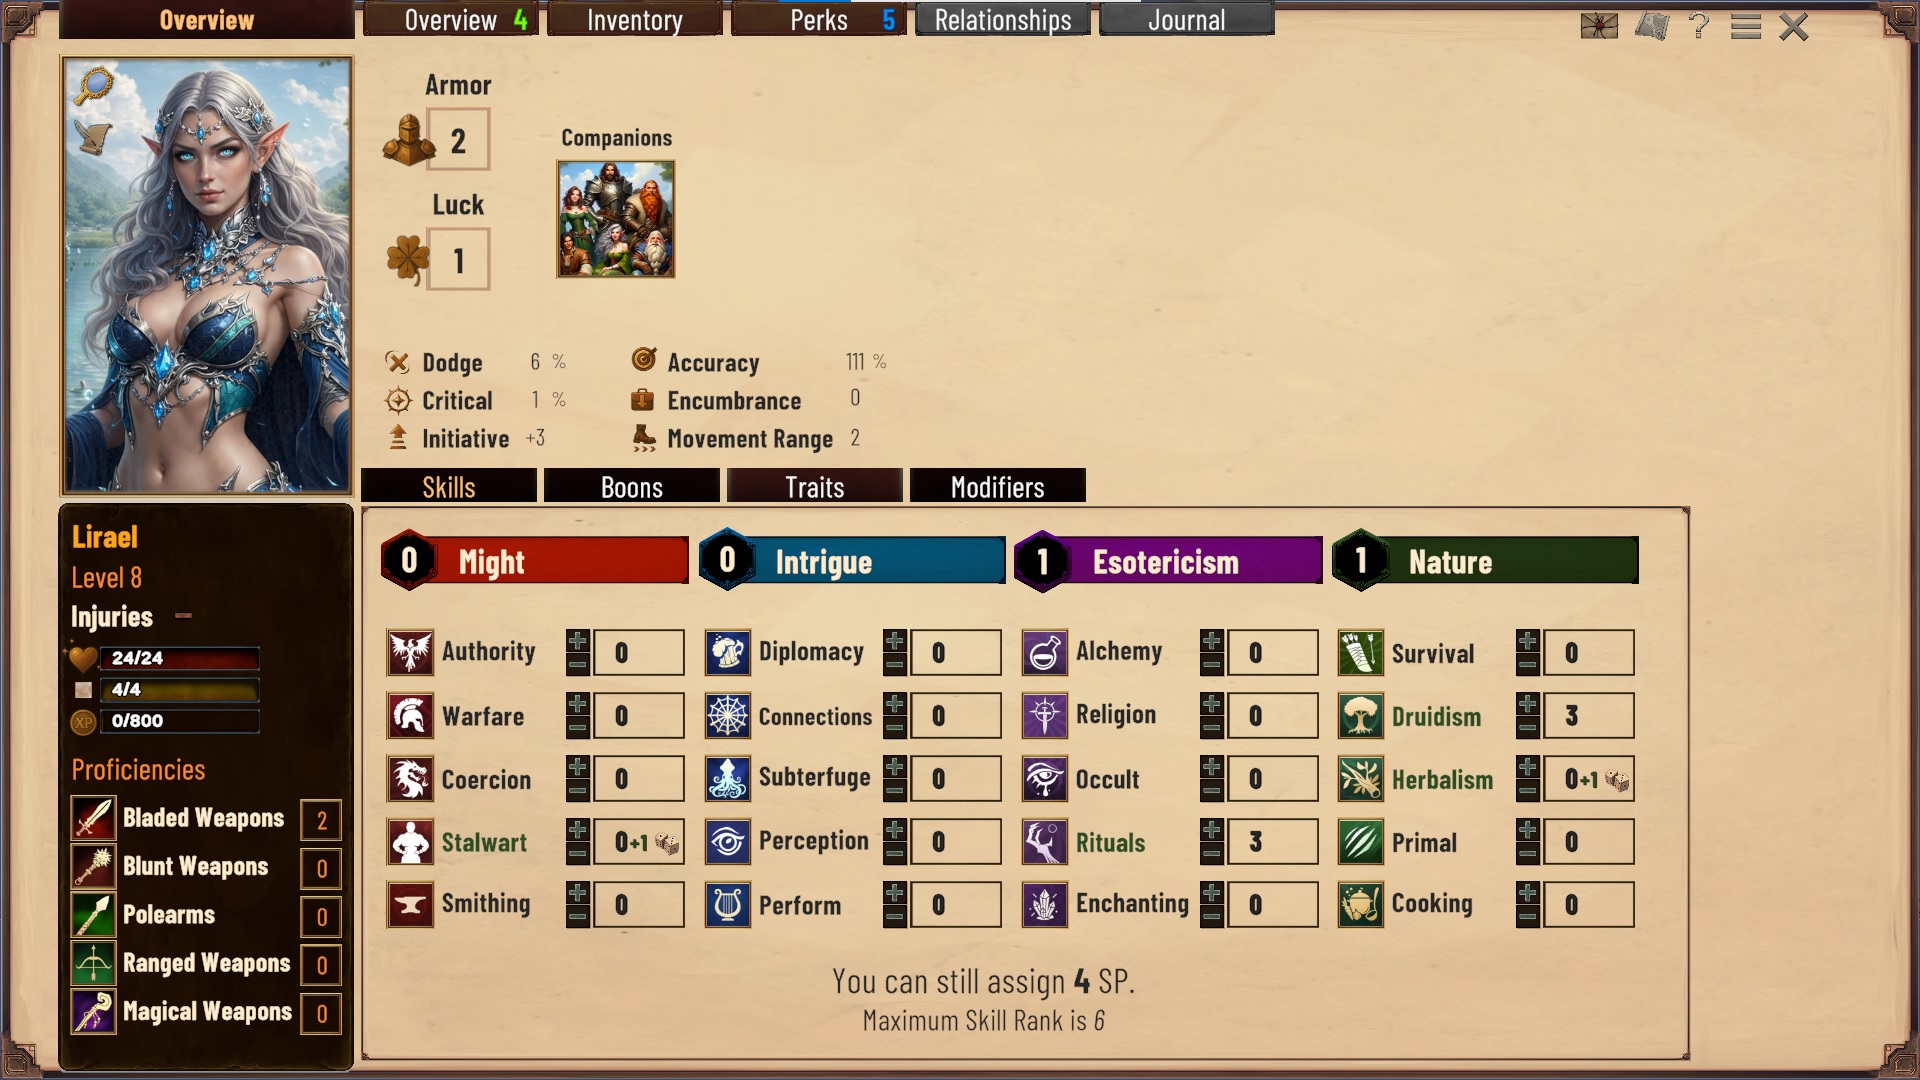Image resolution: width=1920 pixels, height=1080 pixels.
Task: Click the Smithing anvil icon
Action: click(410, 905)
